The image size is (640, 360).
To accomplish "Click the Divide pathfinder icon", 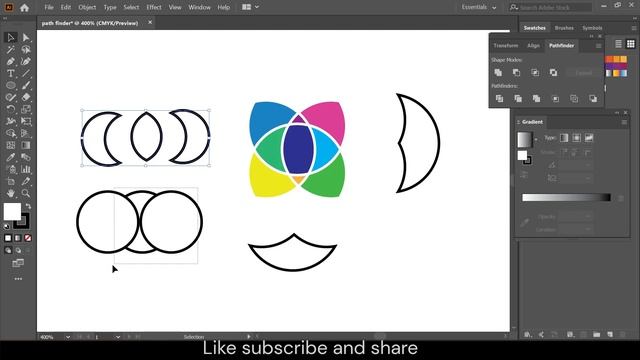I will pos(499,98).
